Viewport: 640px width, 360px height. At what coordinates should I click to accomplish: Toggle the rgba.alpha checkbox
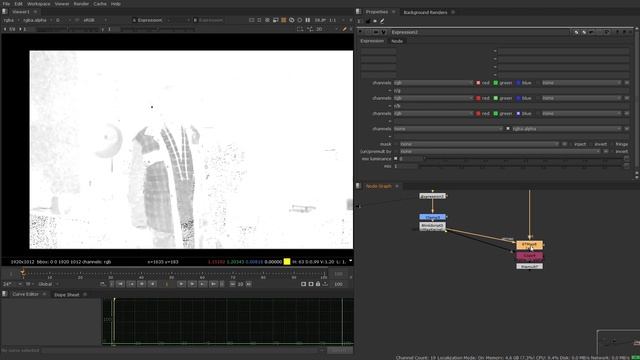click(508, 129)
